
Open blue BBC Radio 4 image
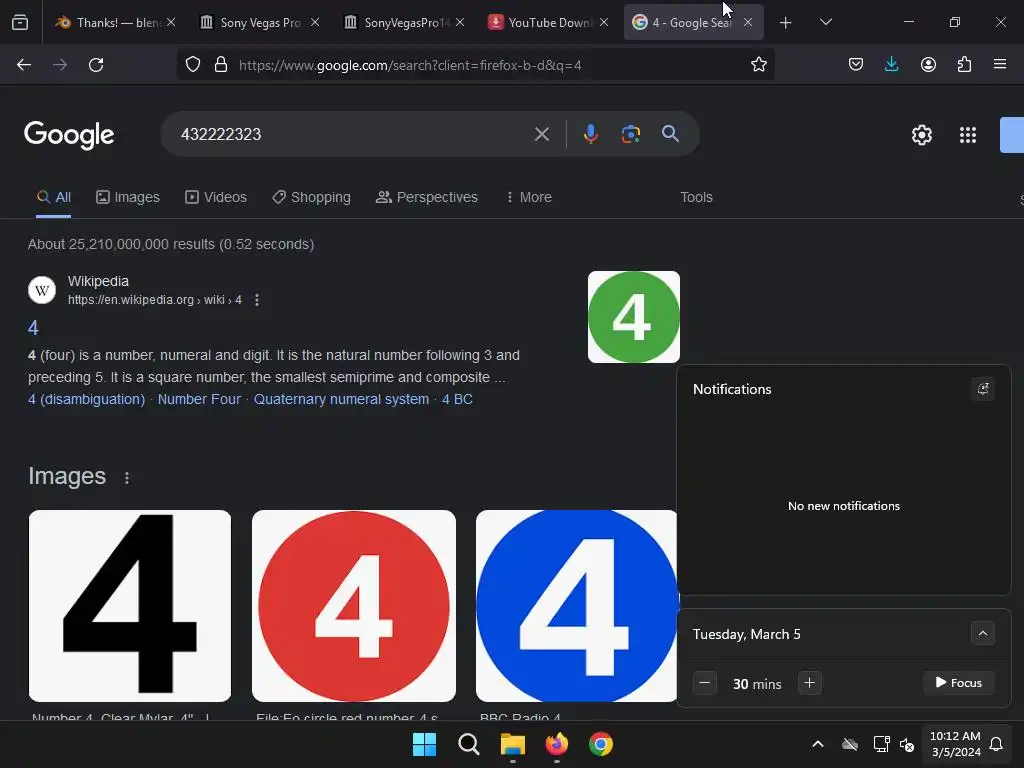click(x=576, y=606)
